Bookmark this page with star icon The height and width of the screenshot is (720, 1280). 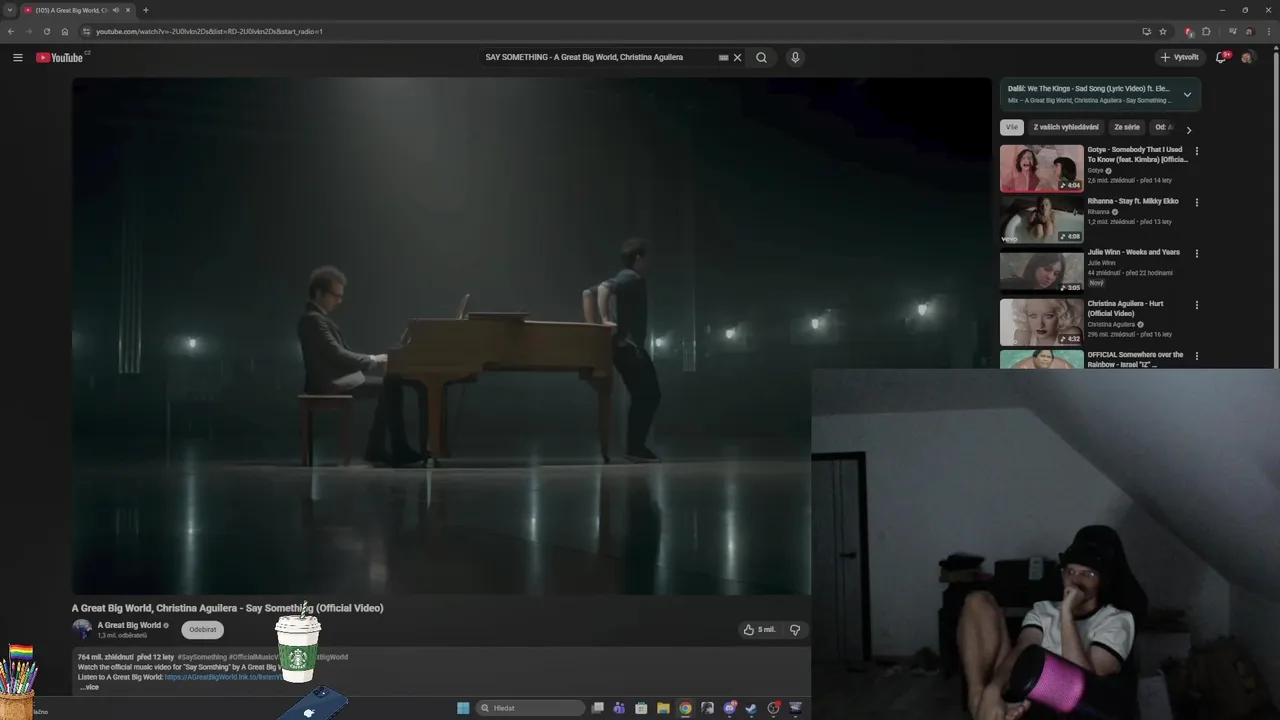(1163, 31)
